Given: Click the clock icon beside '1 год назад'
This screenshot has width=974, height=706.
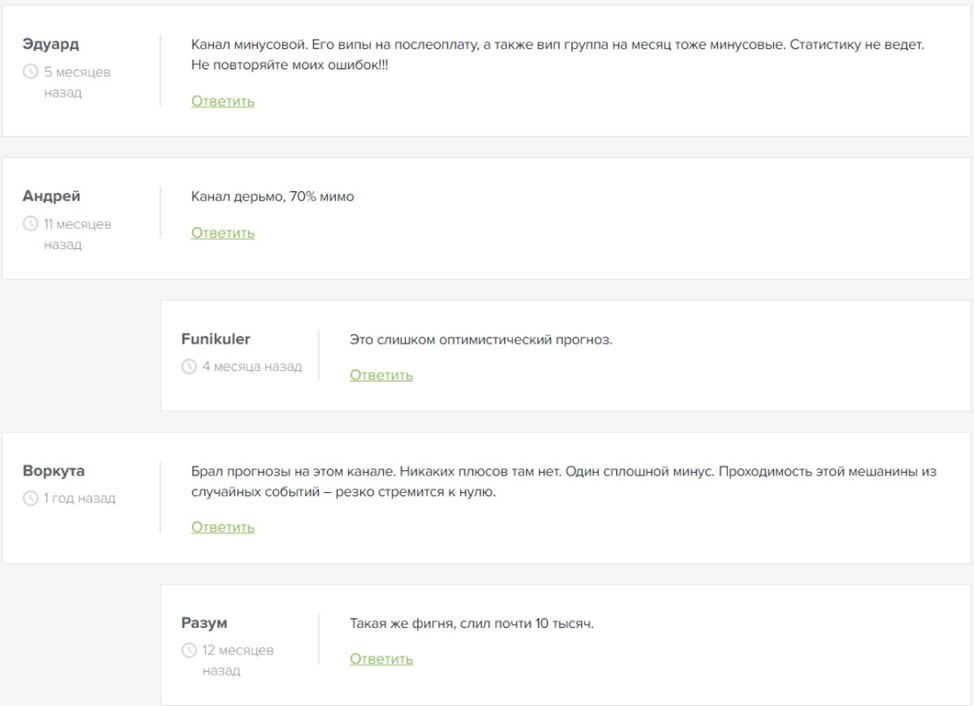Looking at the screenshot, I should [x=30, y=498].
